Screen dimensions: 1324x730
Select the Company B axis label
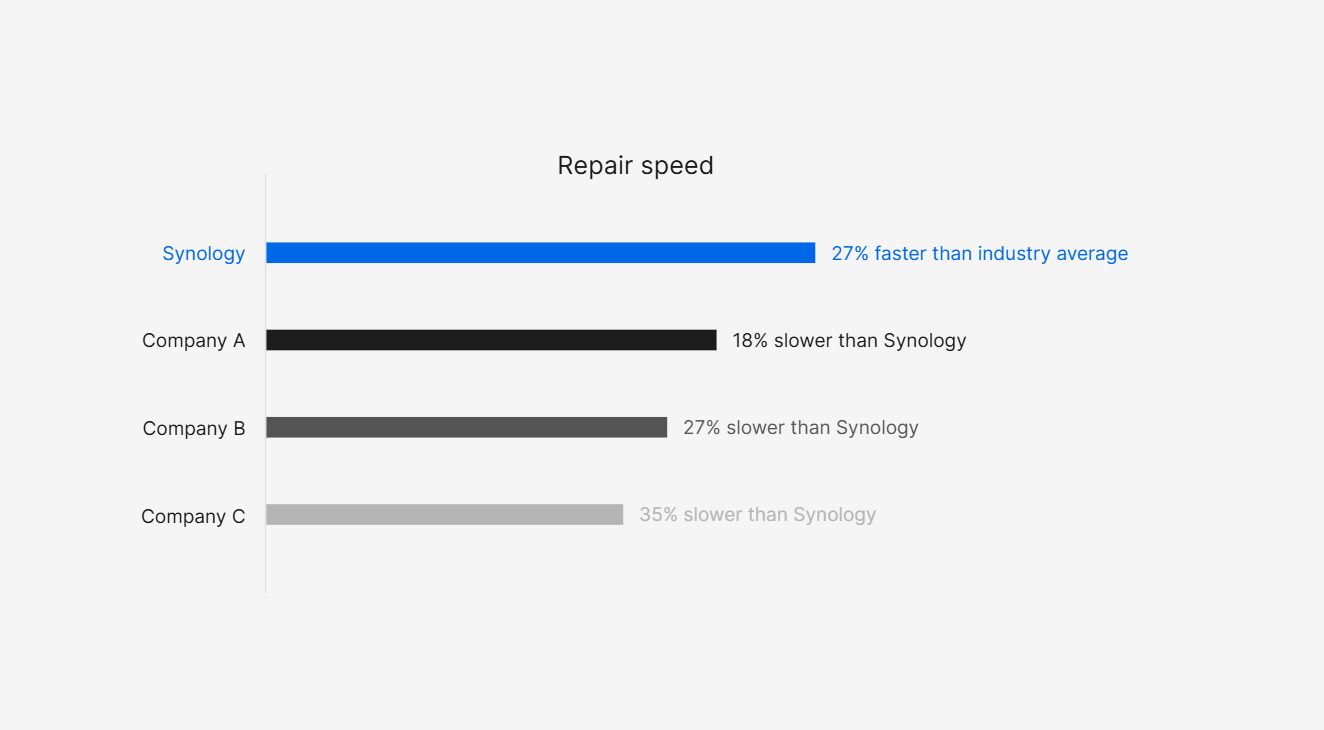tap(193, 429)
